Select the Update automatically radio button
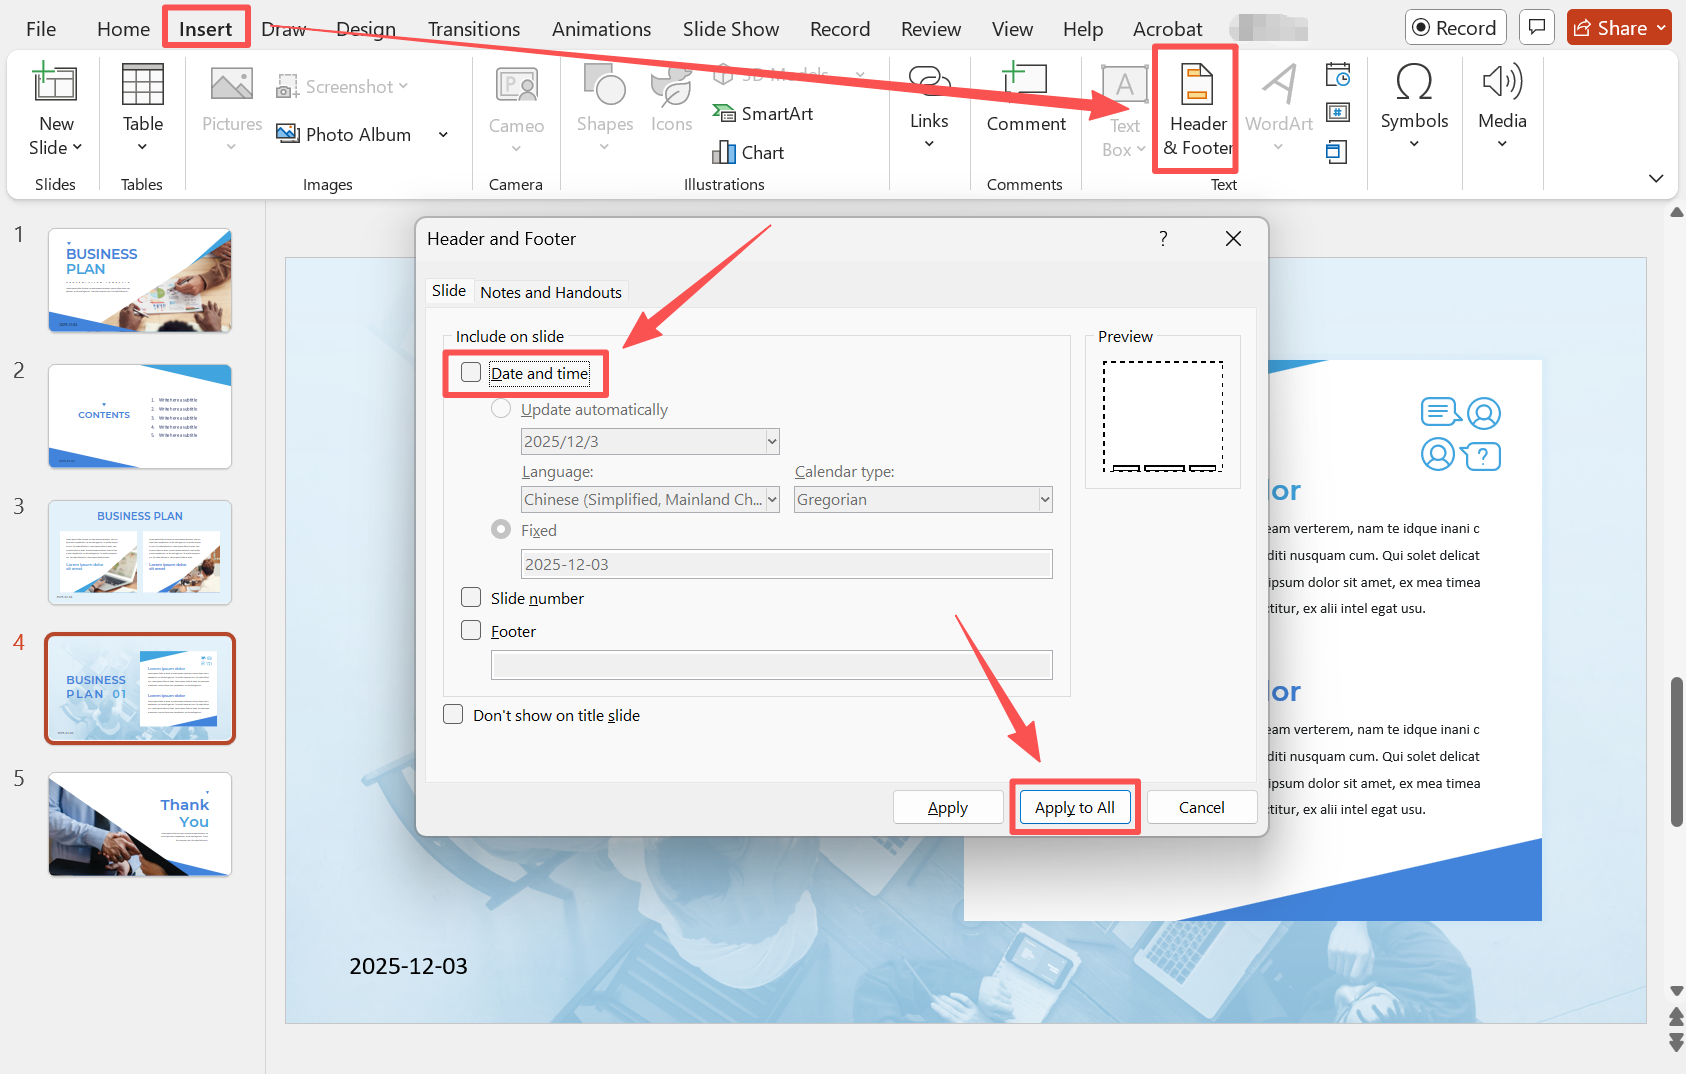The height and width of the screenshot is (1074, 1686). pyautogui.click(x=501, y=409)
